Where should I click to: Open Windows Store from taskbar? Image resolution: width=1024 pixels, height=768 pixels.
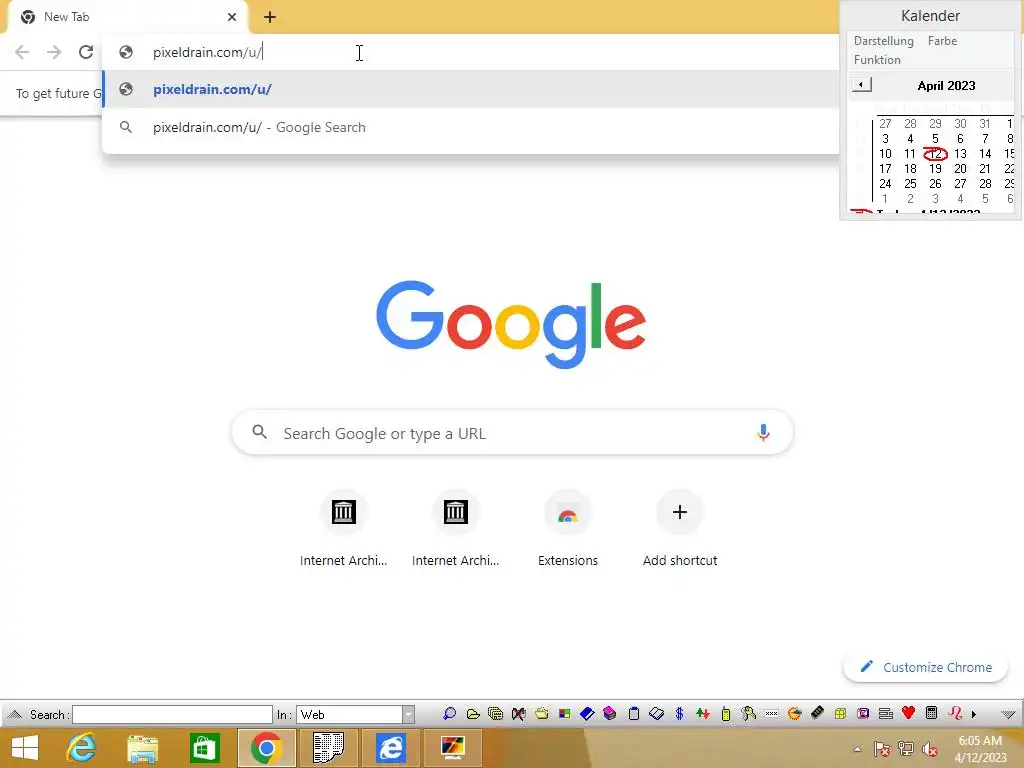pos(204,748)
